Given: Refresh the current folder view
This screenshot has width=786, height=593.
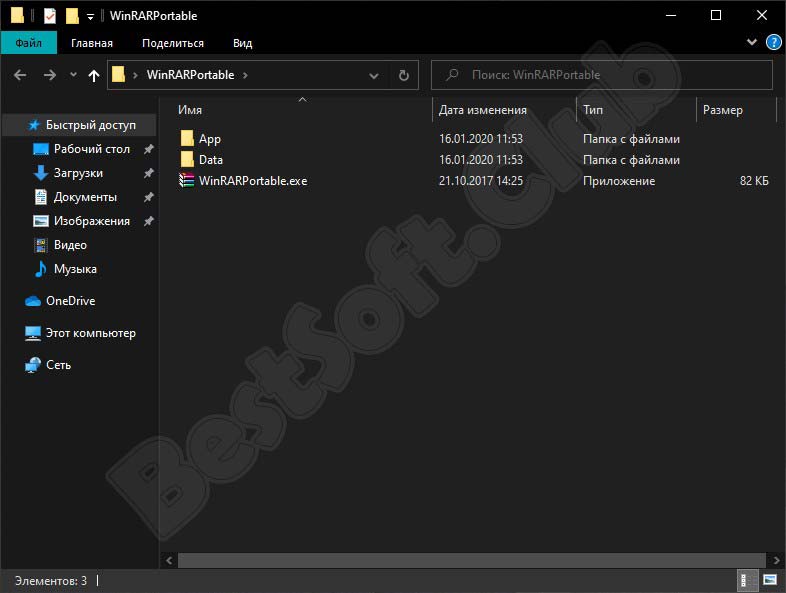Looking at the screenshot, I should pos(404,76).
